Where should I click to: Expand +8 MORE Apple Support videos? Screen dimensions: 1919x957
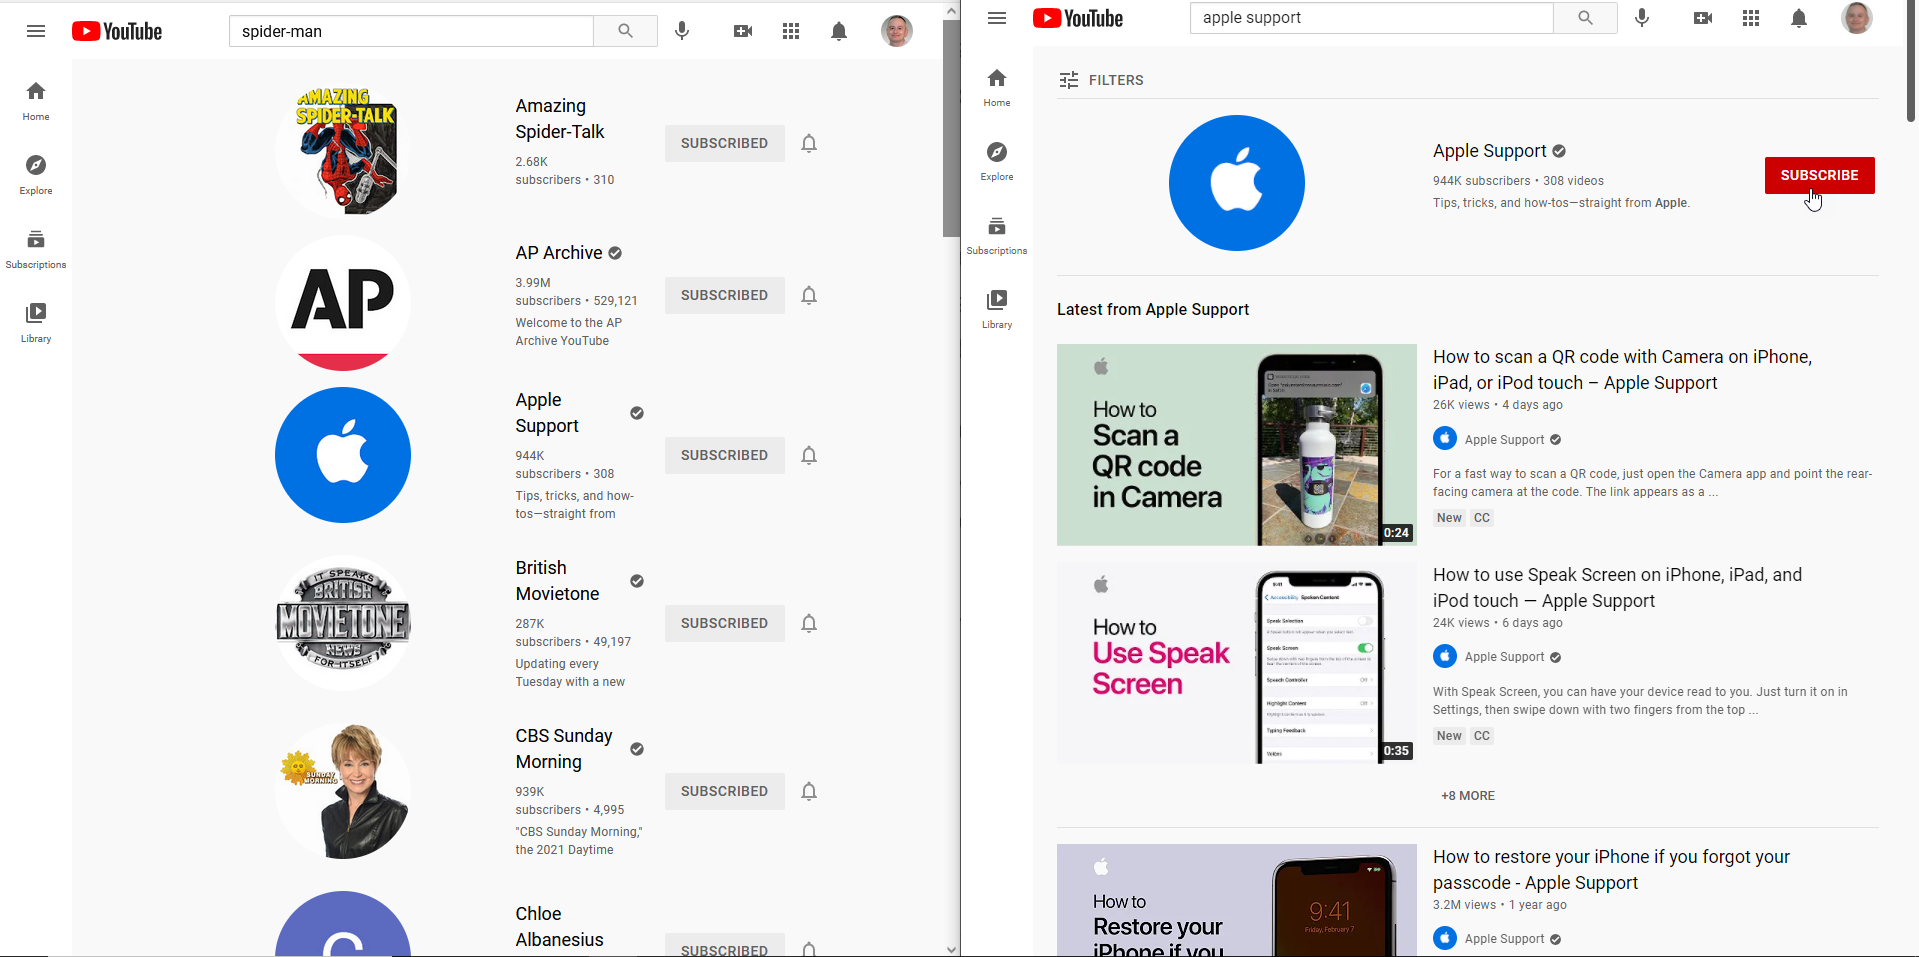click(x=1468, y=796)
